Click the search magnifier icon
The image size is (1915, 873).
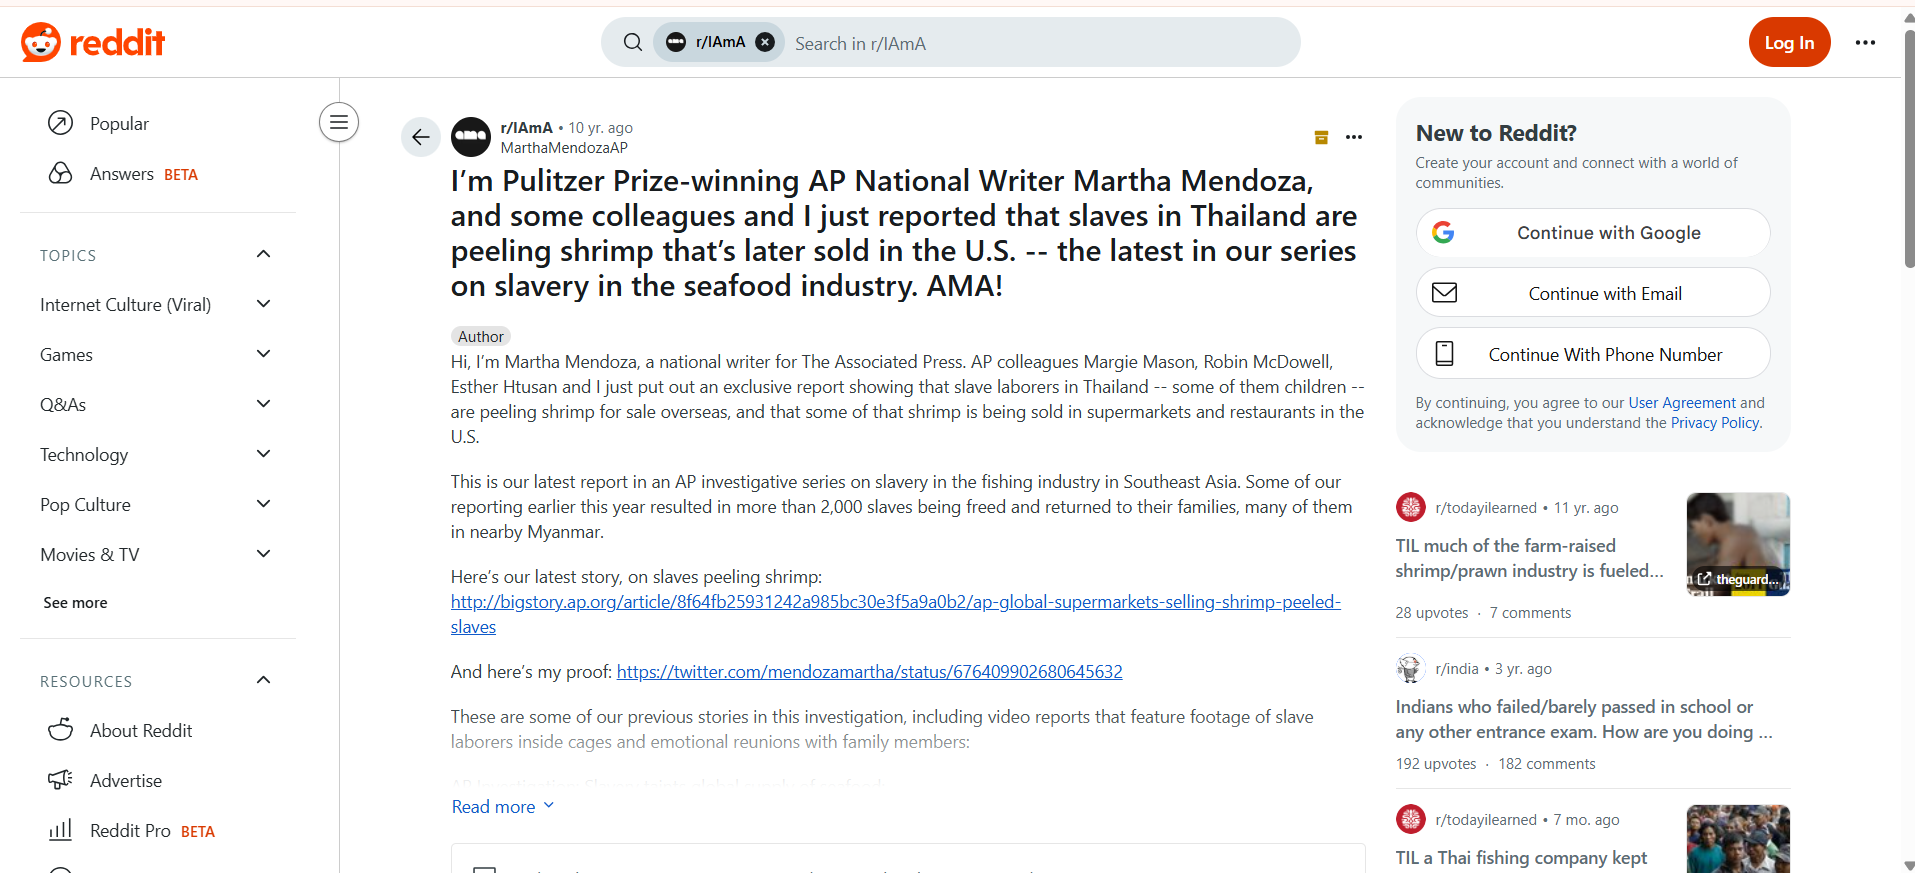click(x=632, y=42)
